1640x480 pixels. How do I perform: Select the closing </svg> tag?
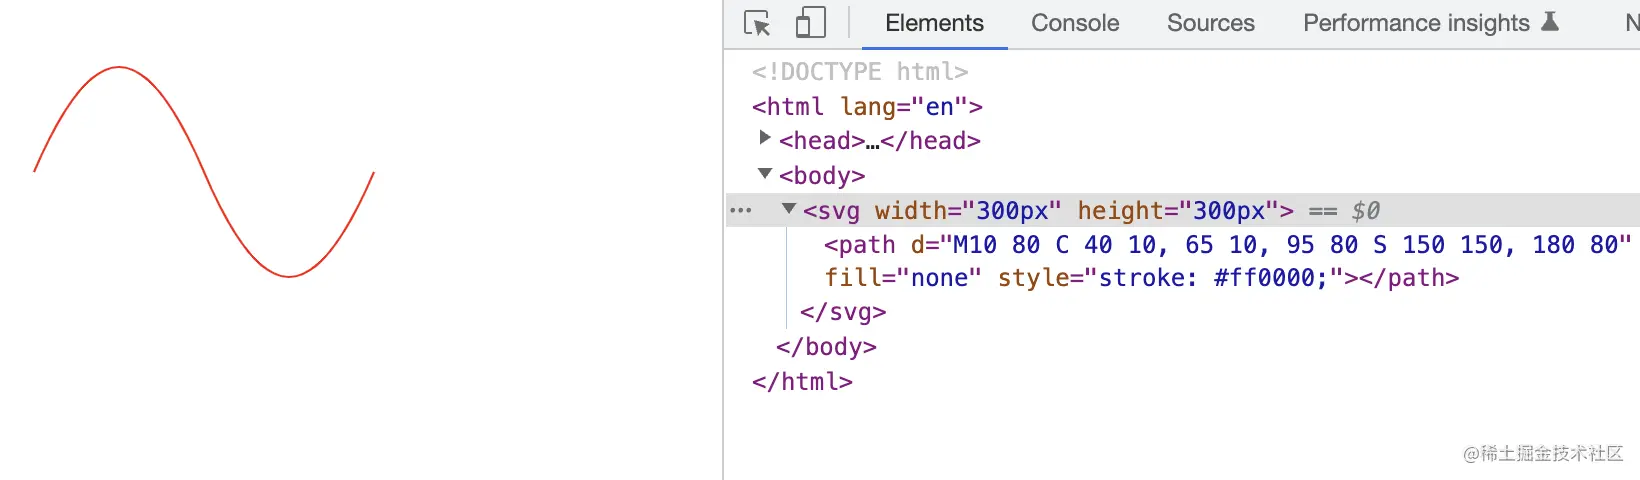coord(843,312)
